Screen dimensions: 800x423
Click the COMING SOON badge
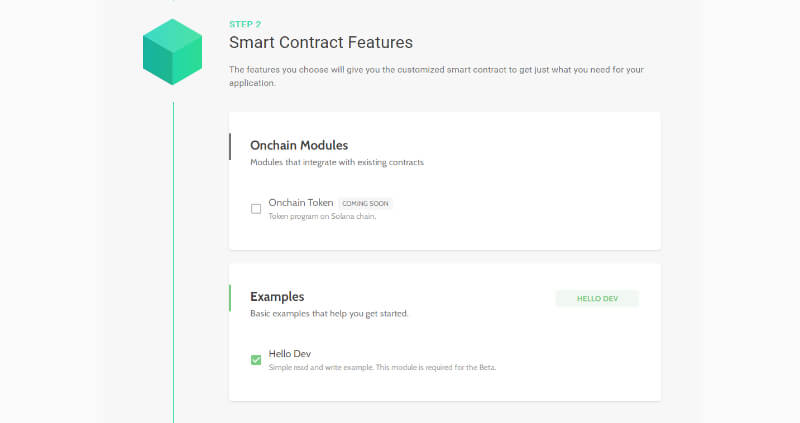(x=365, y=203)
